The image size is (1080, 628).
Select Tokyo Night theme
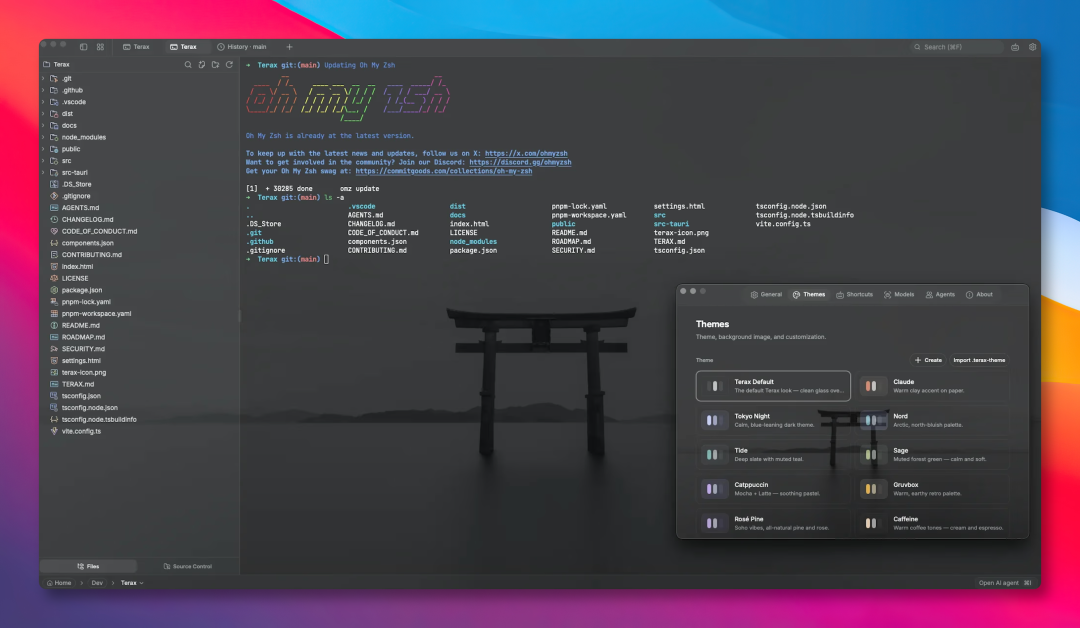pos(773,420)
